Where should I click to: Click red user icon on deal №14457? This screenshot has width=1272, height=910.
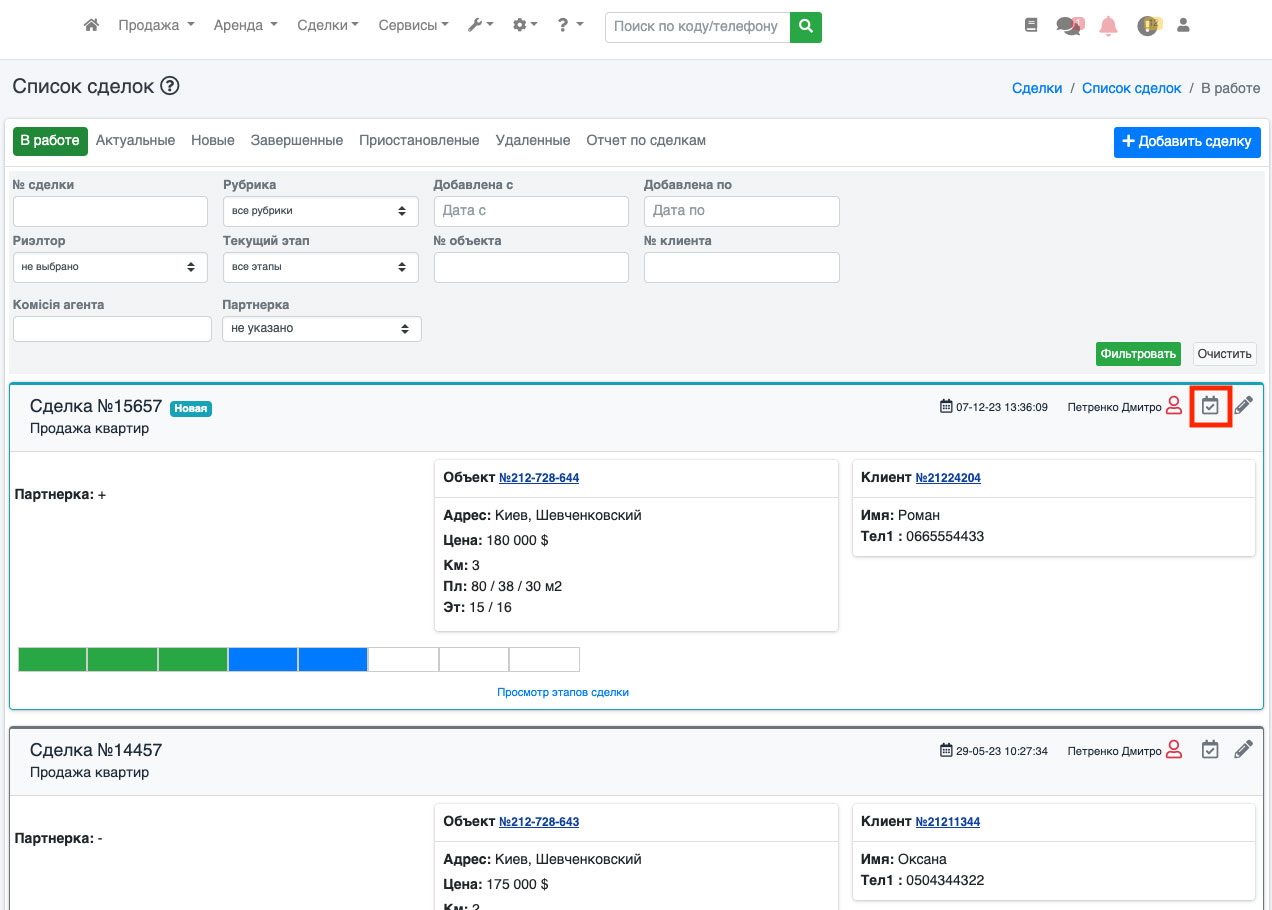(x=1174, y=750)
